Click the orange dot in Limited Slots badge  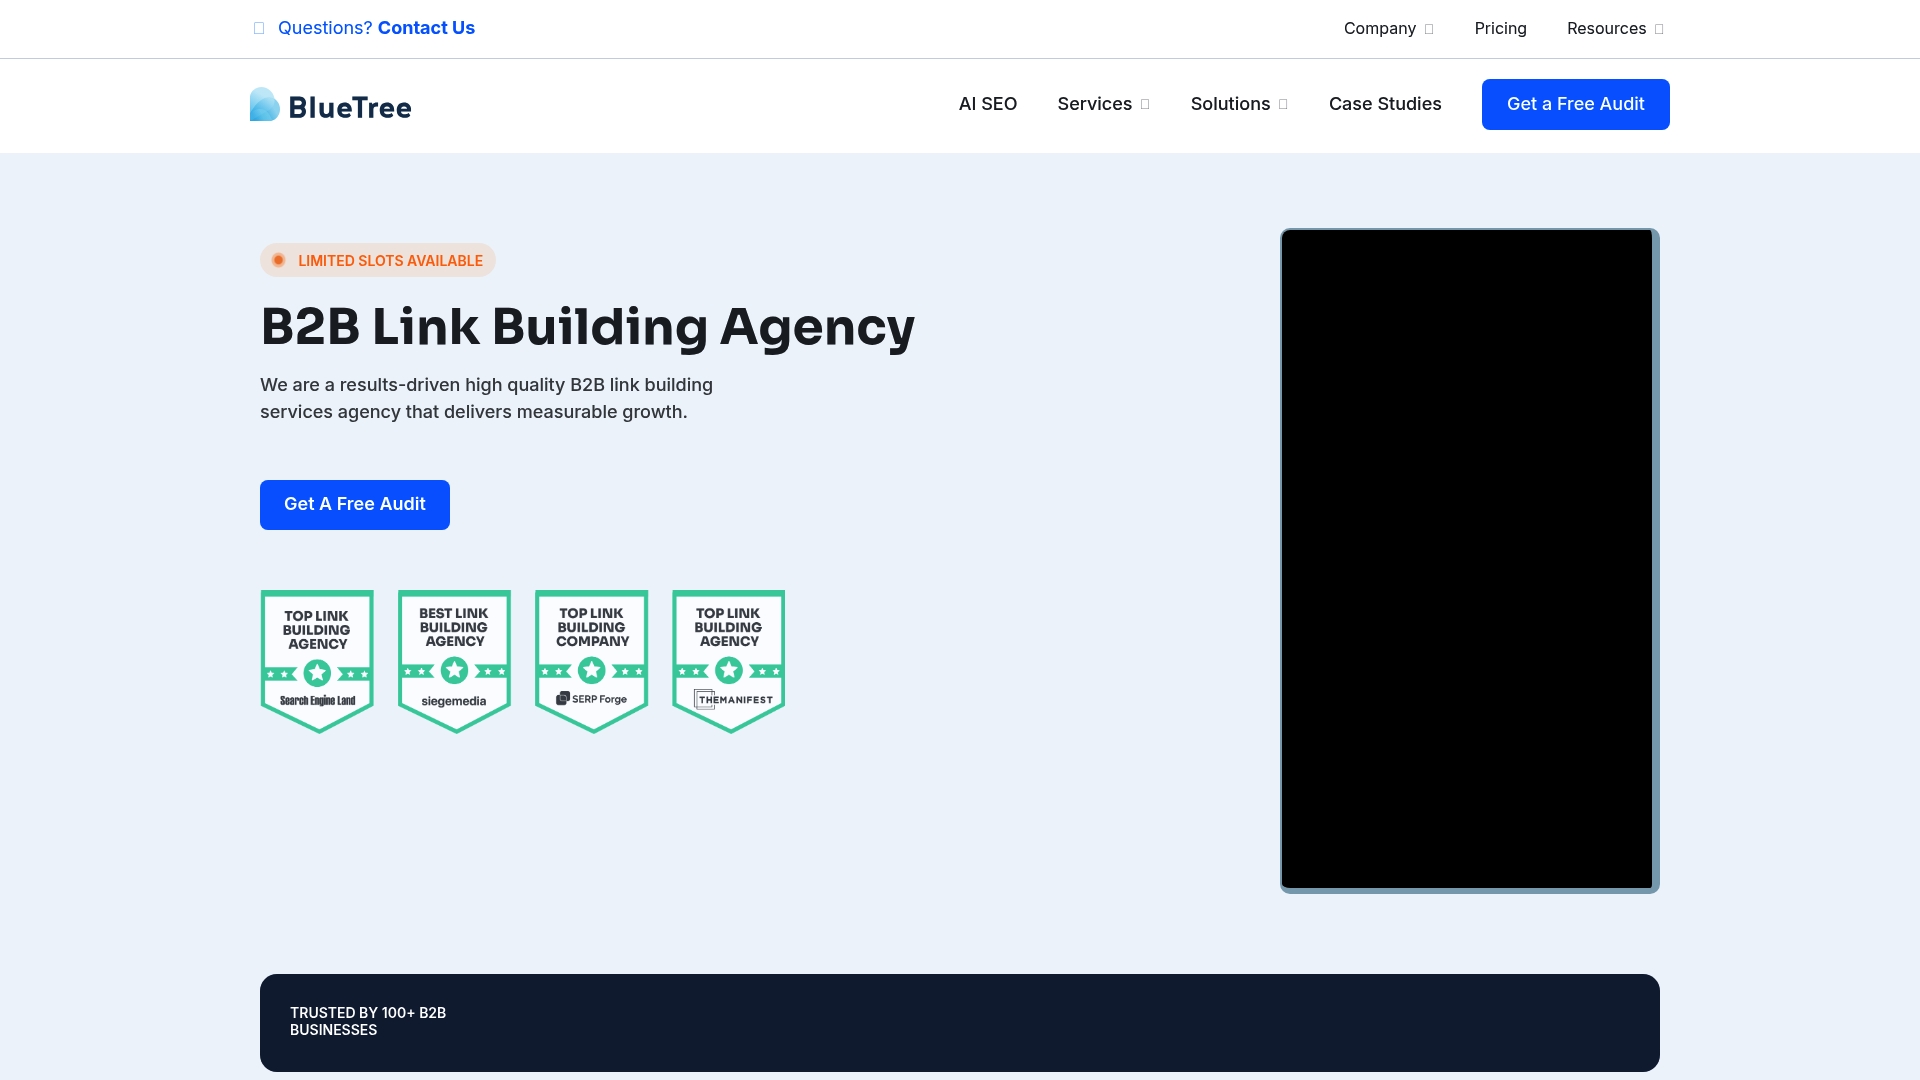(x=279, y=260)
